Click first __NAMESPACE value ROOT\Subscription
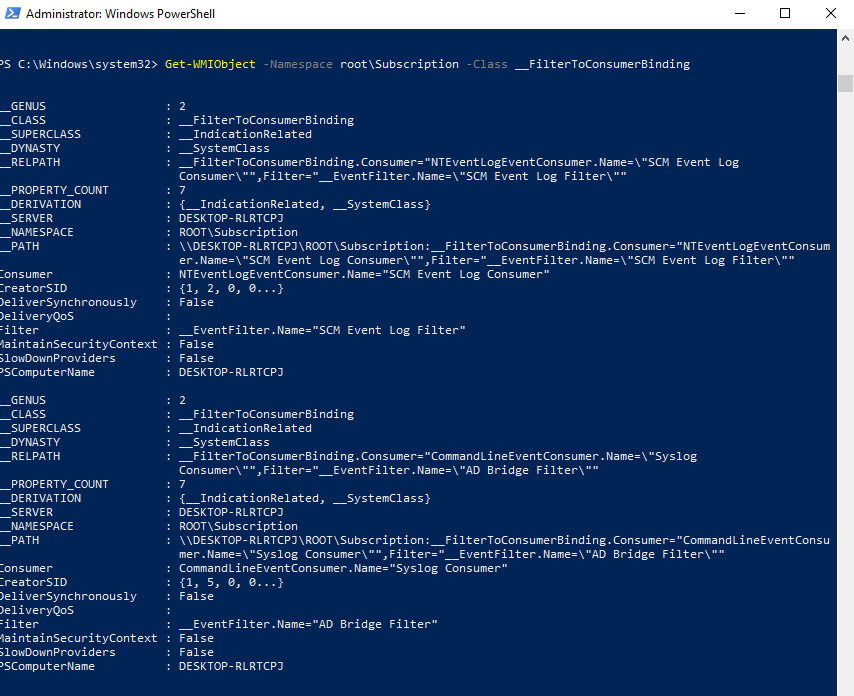 pos(239,233)
